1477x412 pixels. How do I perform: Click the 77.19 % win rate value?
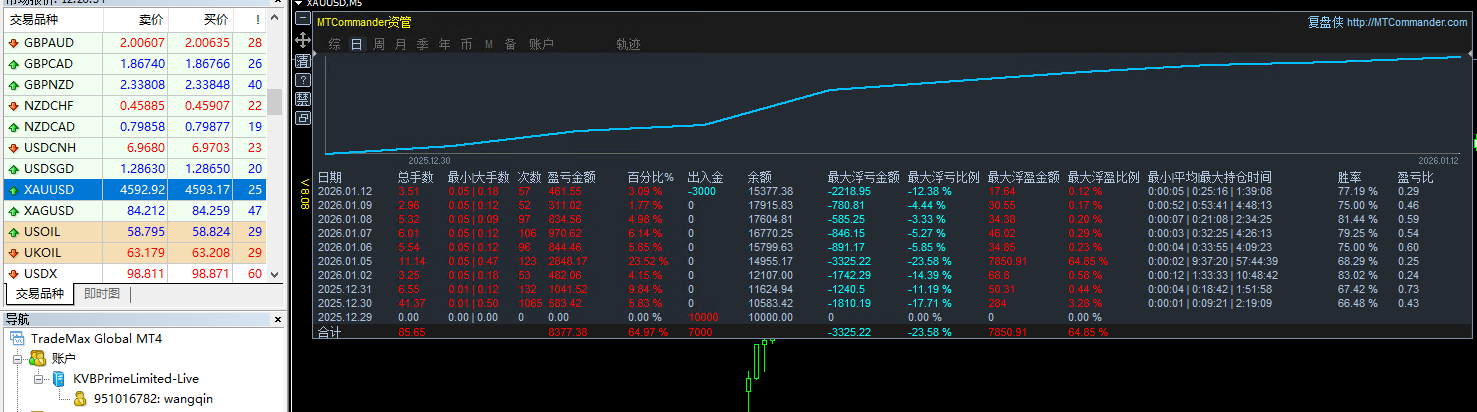pyautogui.click(x=1358, y=191)
